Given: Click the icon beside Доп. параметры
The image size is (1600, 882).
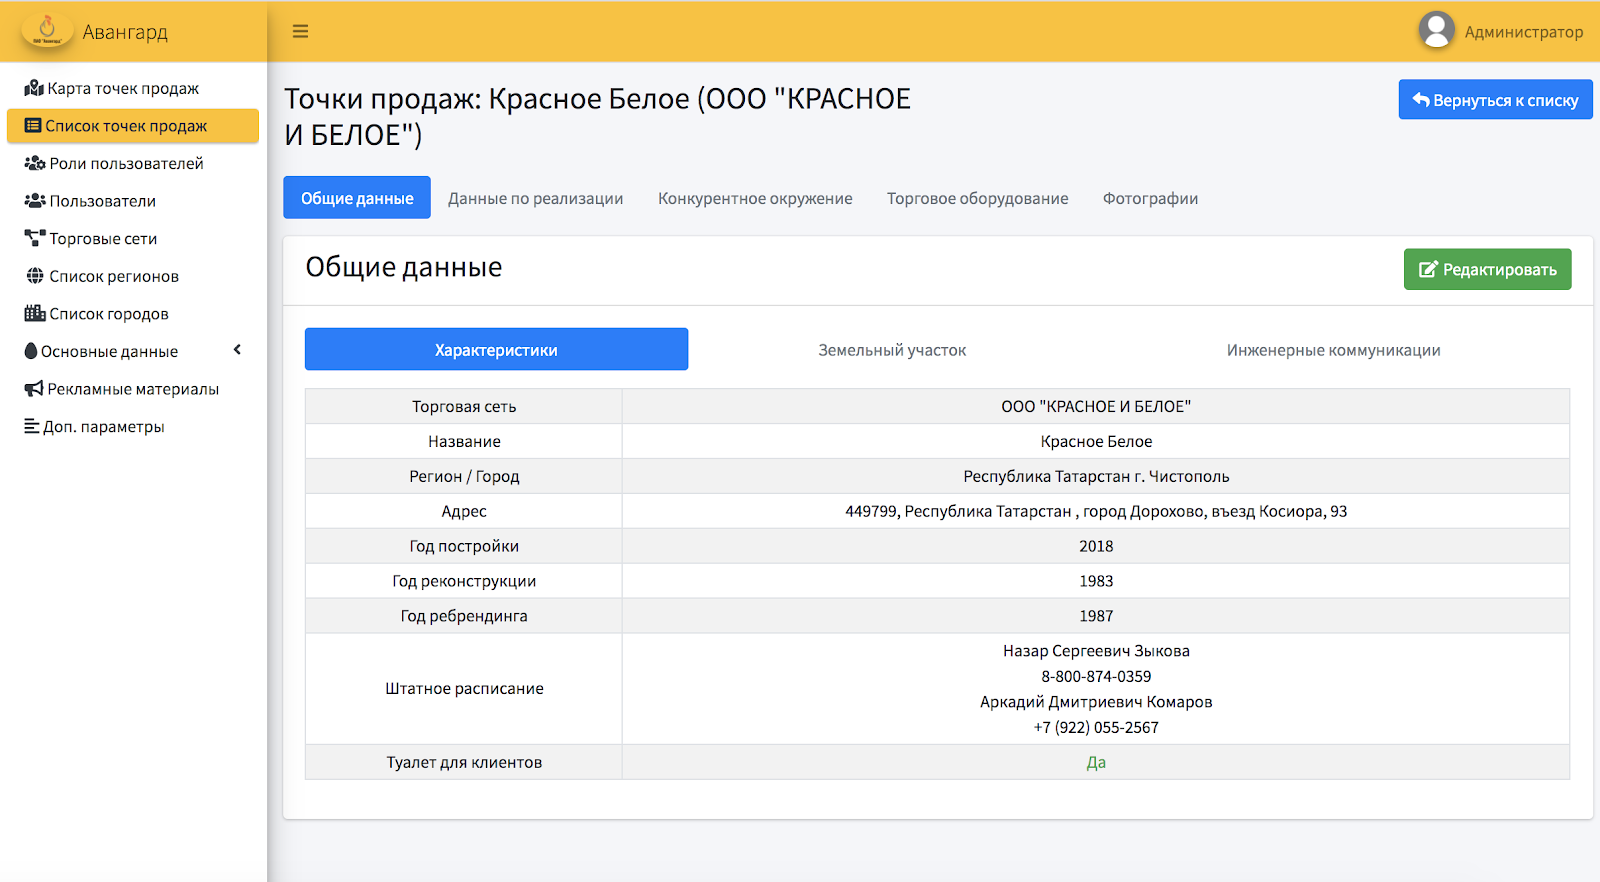Looking at the screenshot, I should [32, 426].
